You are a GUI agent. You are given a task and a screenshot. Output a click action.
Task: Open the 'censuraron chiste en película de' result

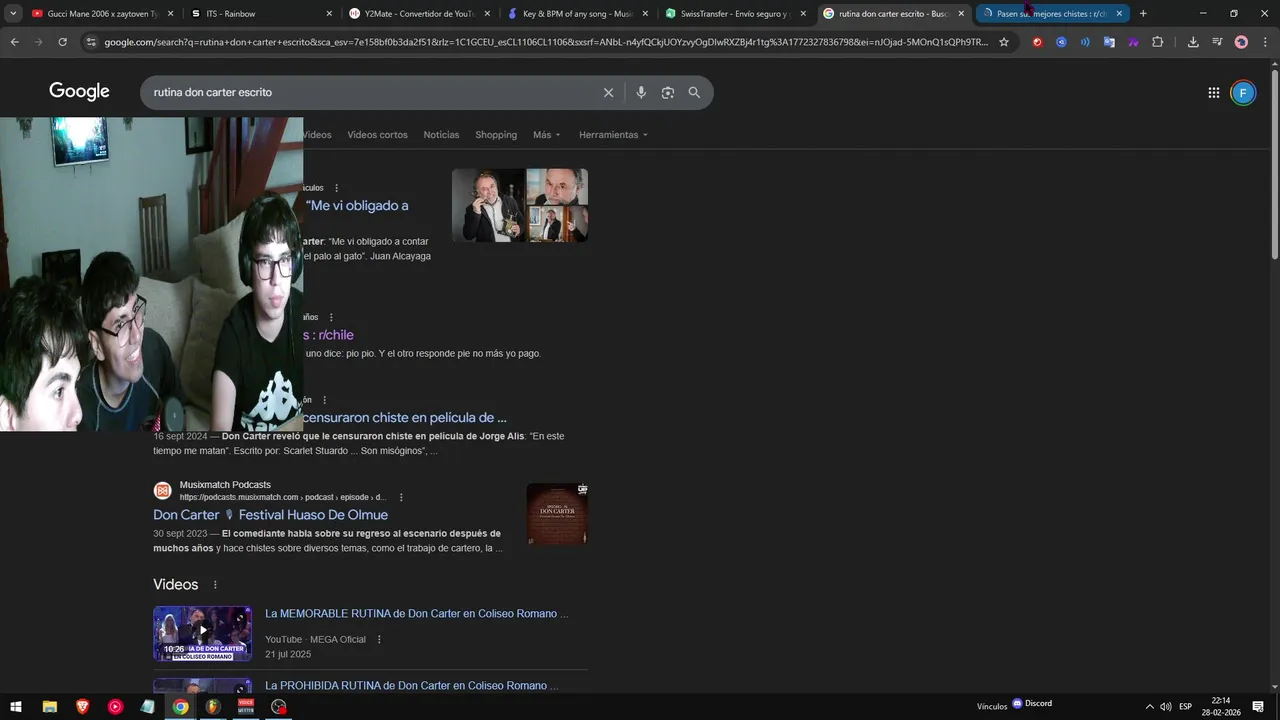click(405, 418)
